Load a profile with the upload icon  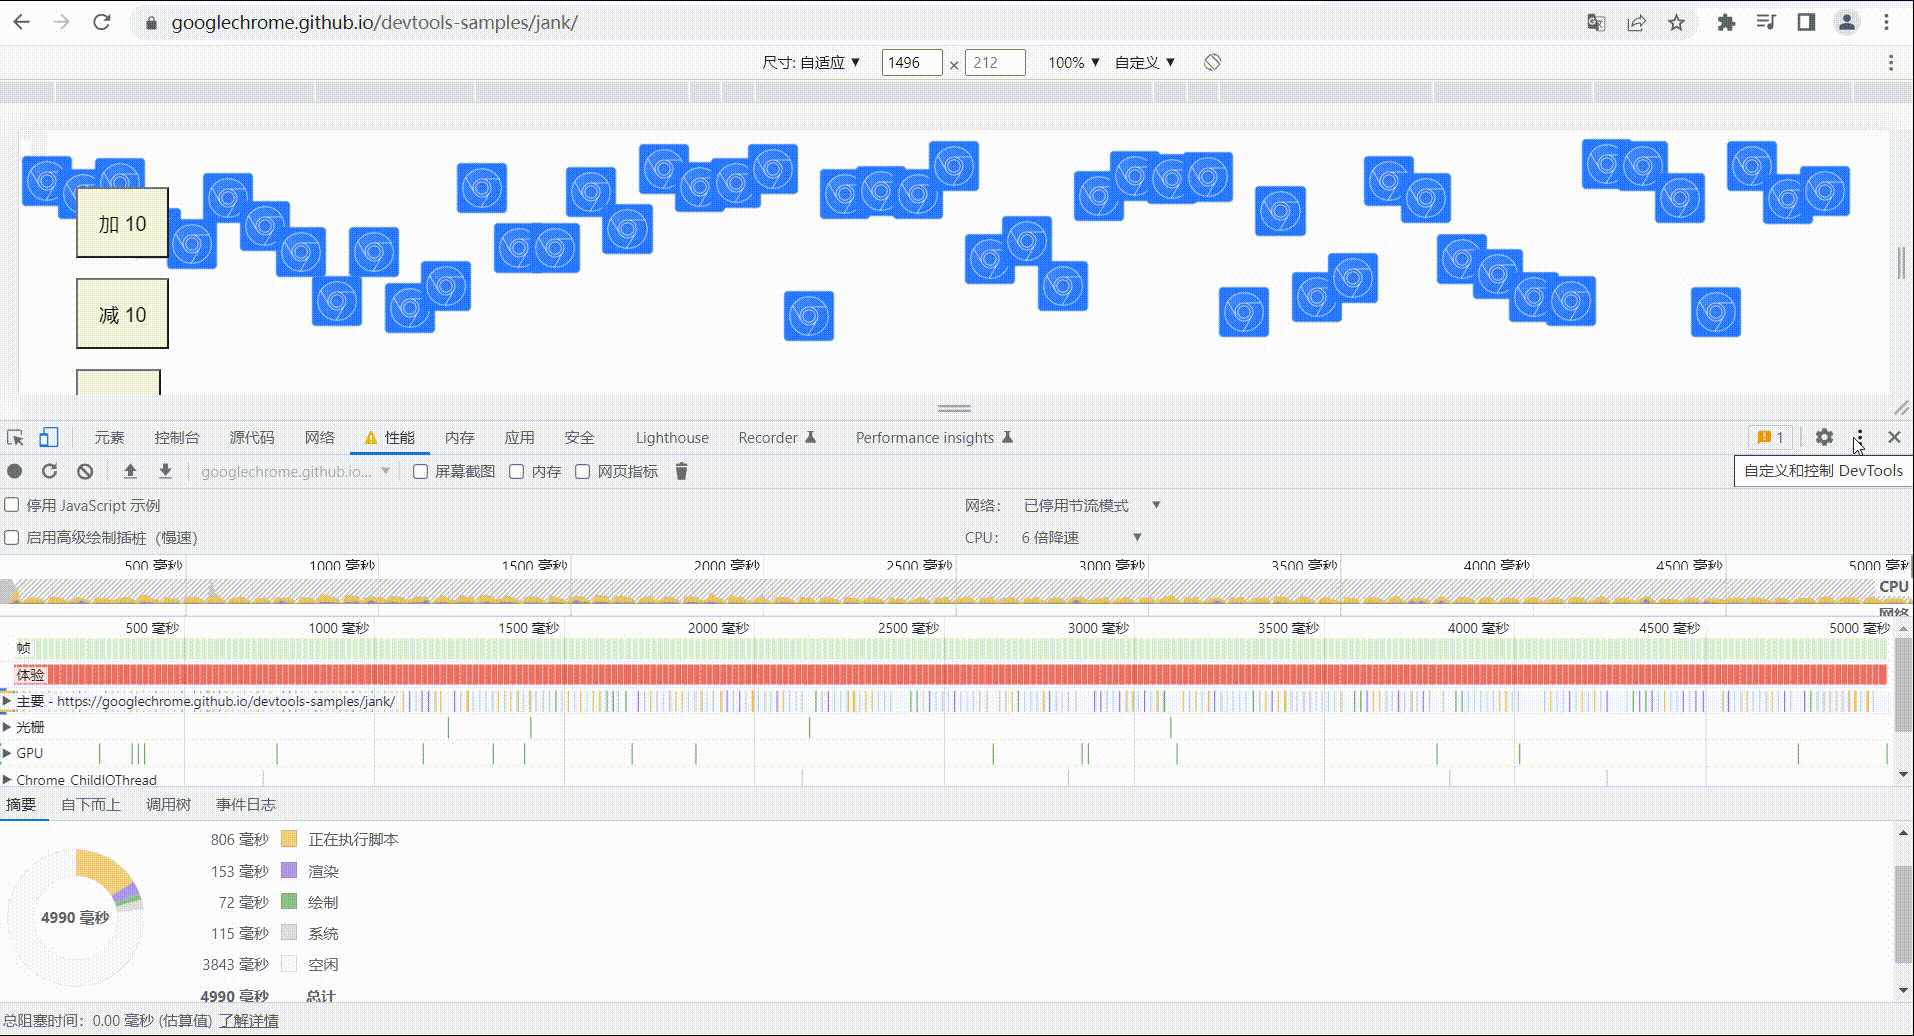[x=130, y=471]
